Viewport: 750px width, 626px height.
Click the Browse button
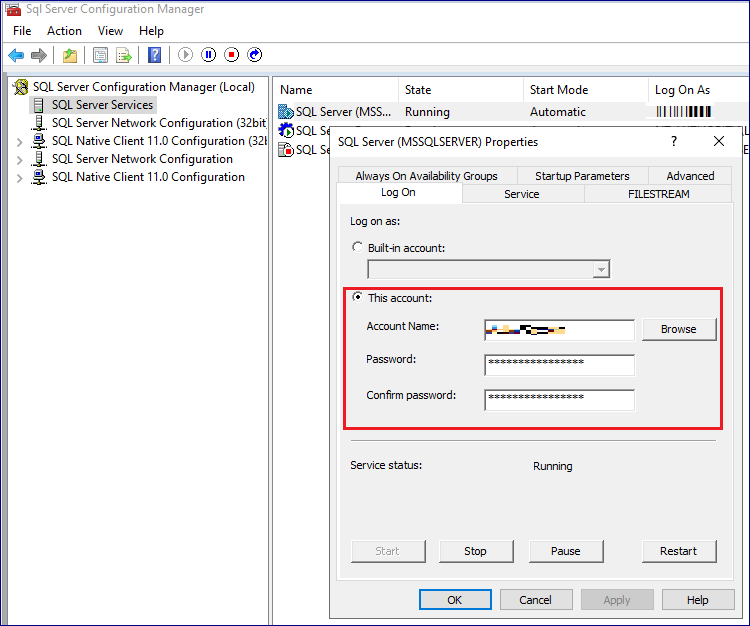tap(679, 329)
